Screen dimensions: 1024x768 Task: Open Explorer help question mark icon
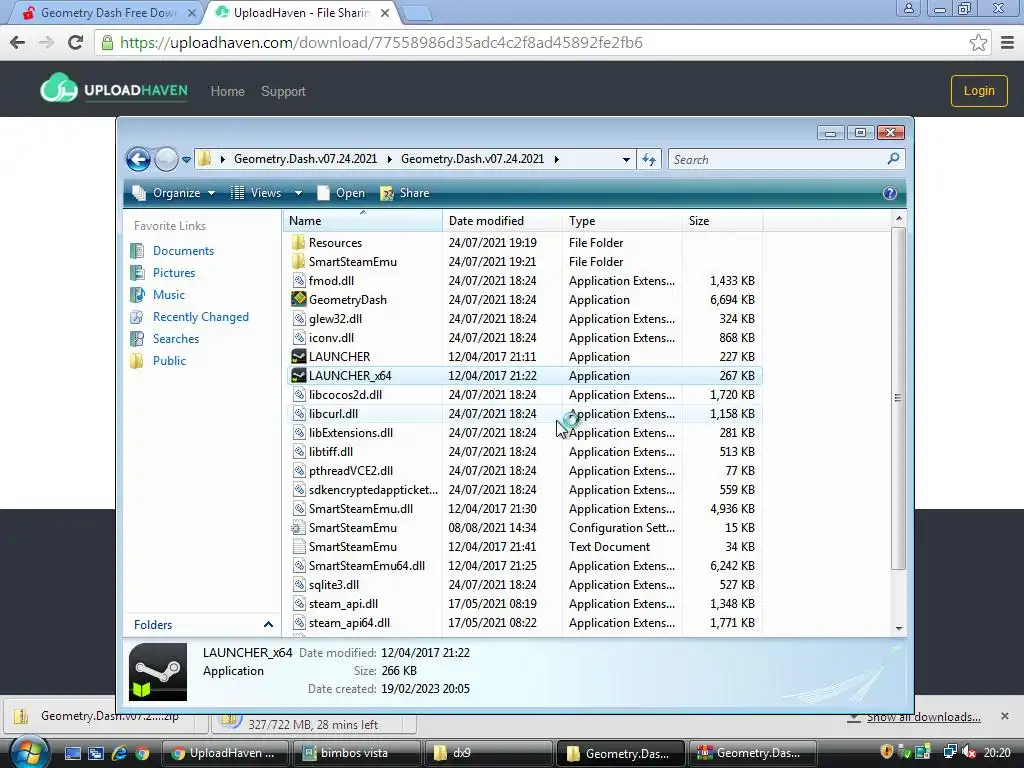pyautogui.click(x=889, y=193)
